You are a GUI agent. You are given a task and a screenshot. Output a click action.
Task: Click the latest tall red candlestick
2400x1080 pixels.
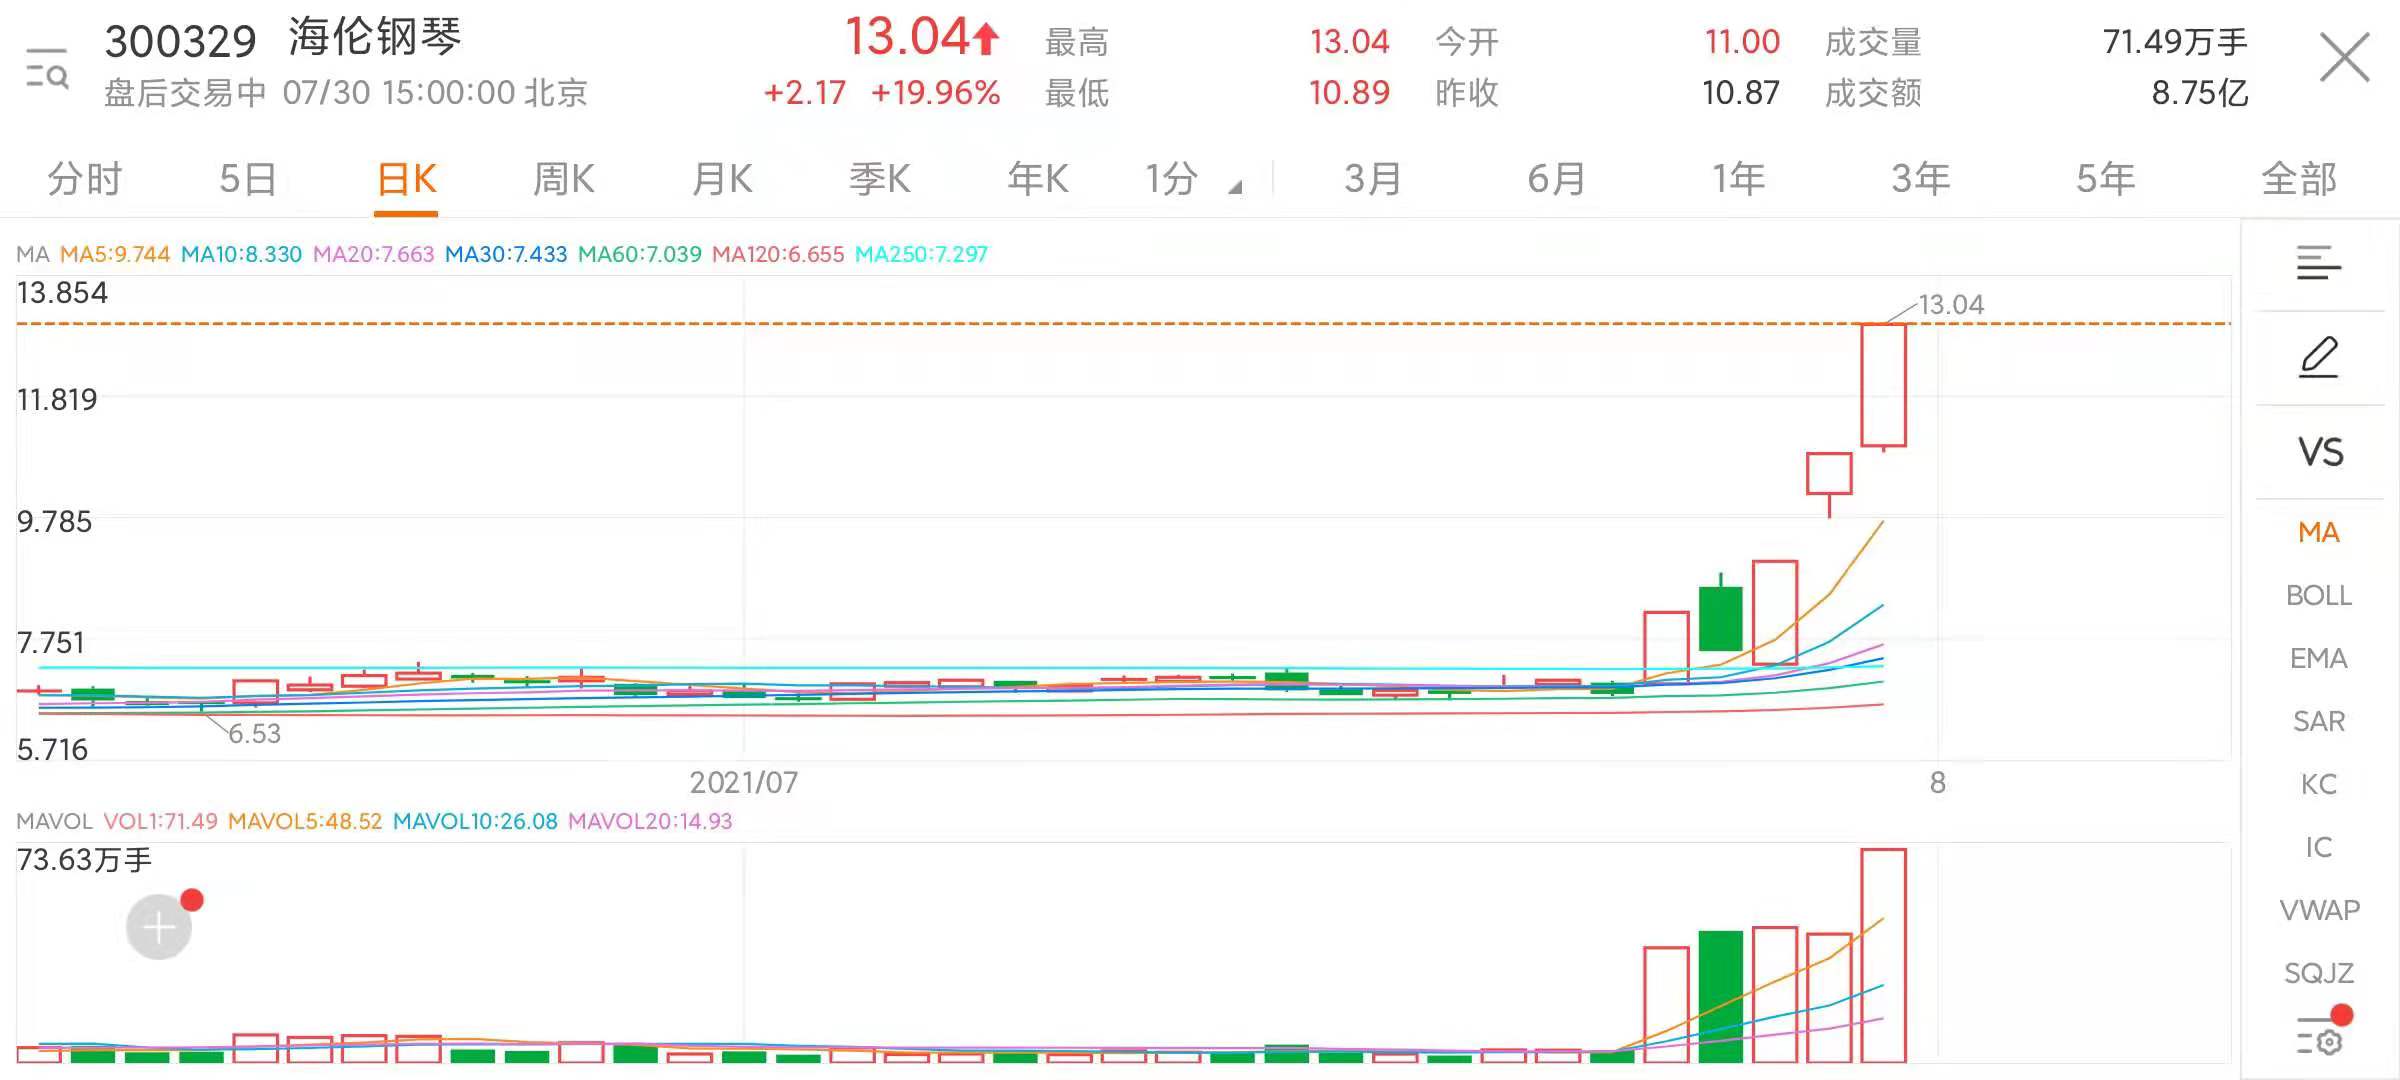1883,385
